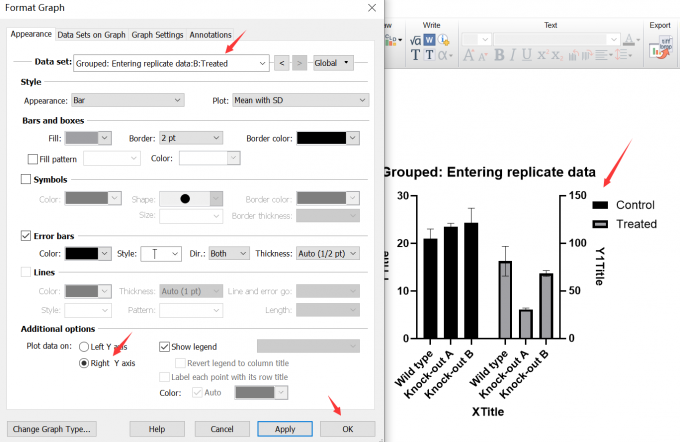Open the Appearance Bar dropdown
Screen dimensions: 680x442
(x=128, y=100)
